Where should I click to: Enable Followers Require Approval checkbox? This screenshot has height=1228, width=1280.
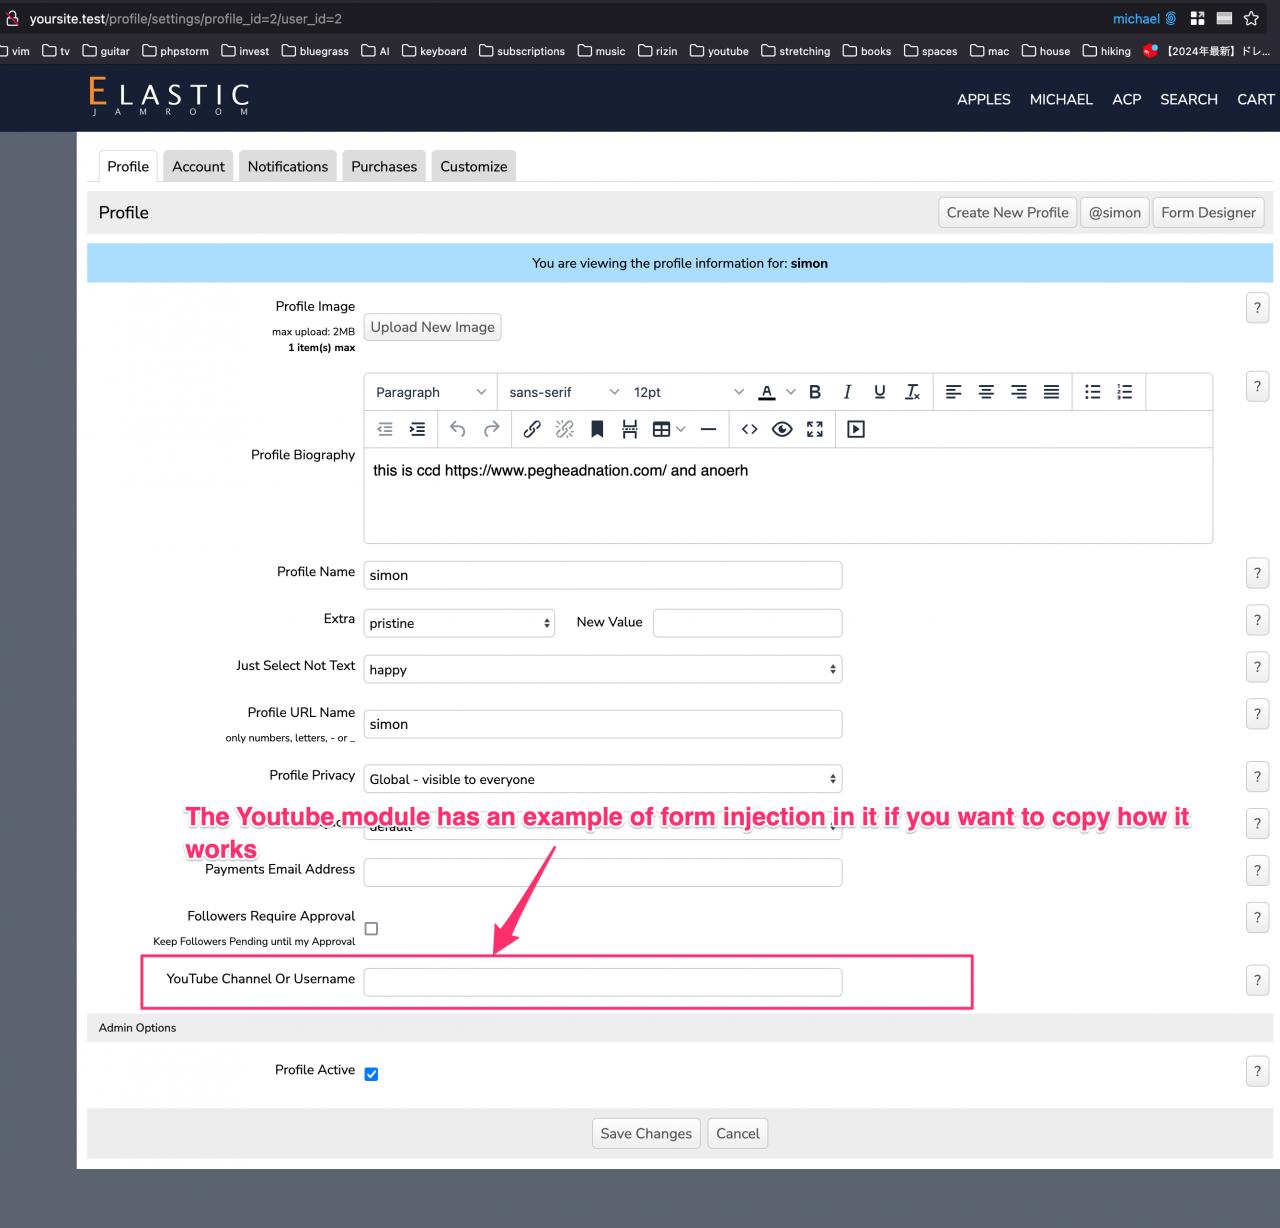pos(371,929)
